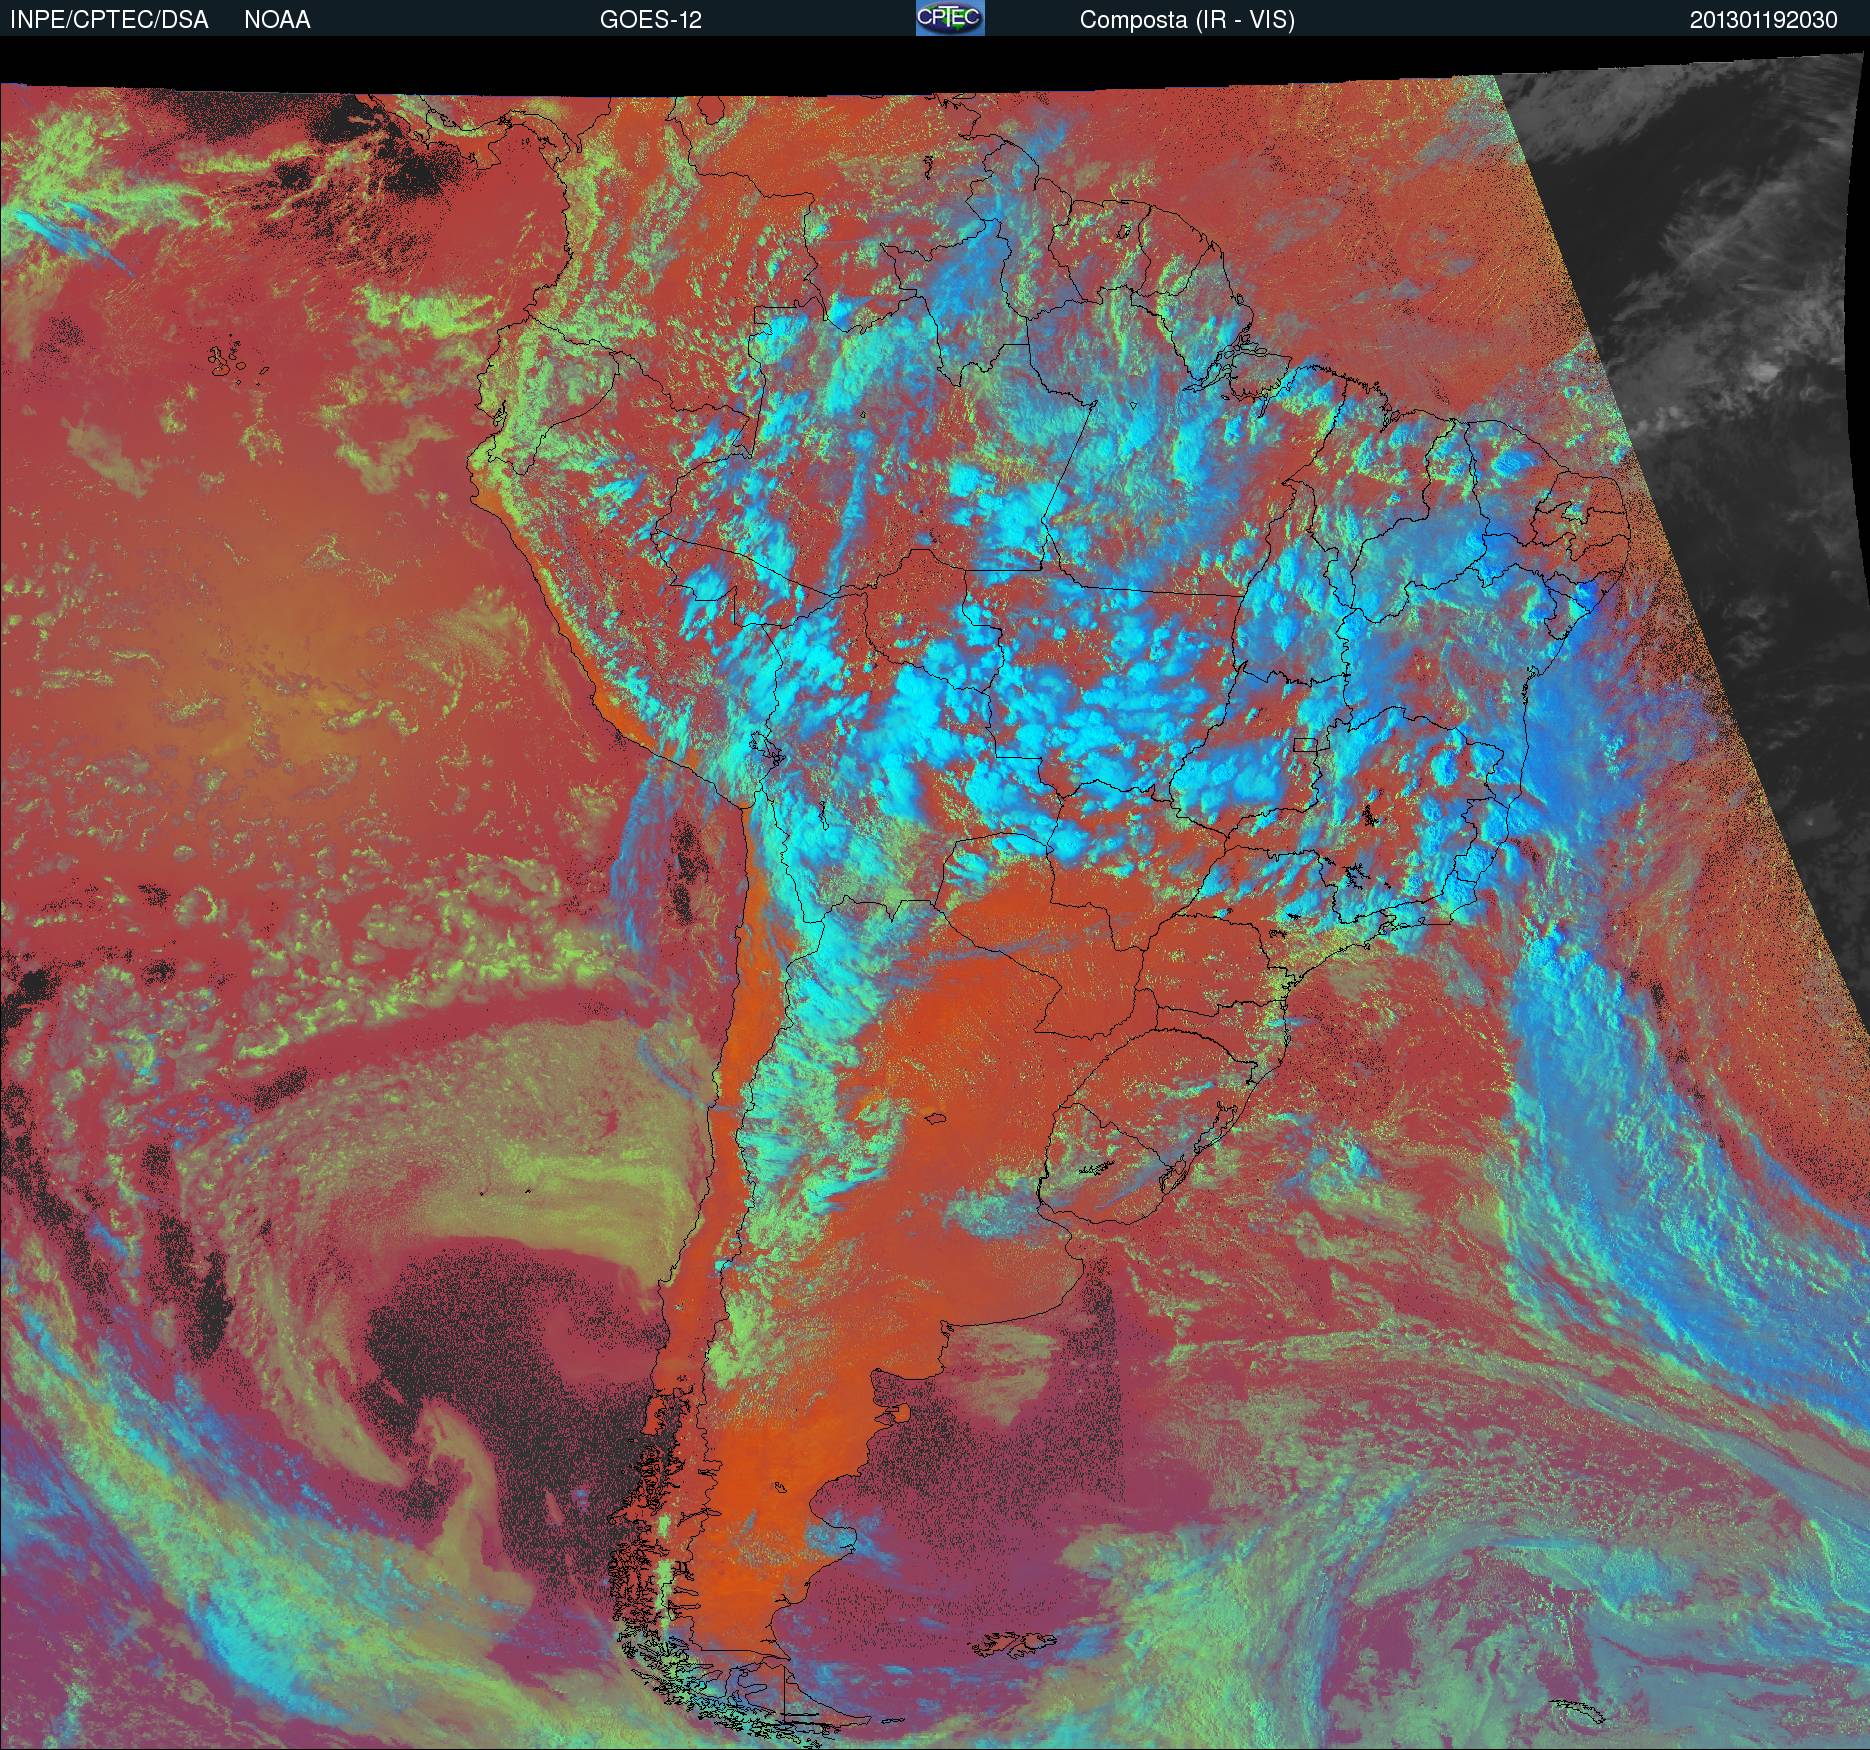
Task: Click the NOAA label in header
Action: coord(277,20)
